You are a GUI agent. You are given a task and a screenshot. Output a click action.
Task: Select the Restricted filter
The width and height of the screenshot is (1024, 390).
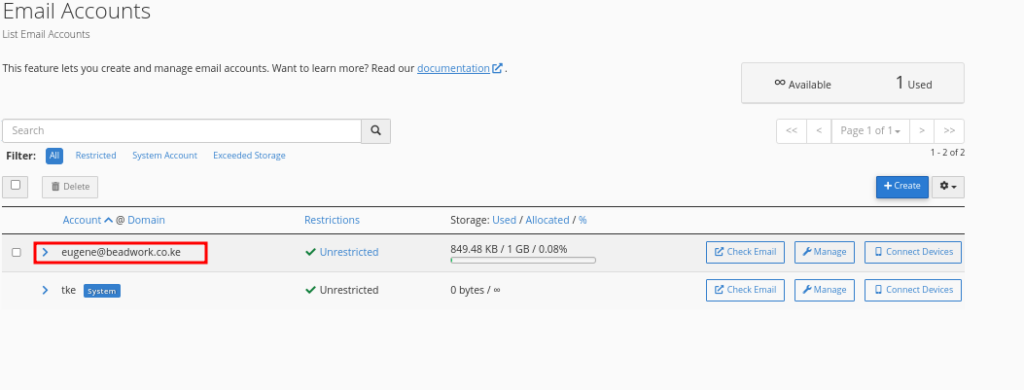pyautogui.click(x=96, y=155)
